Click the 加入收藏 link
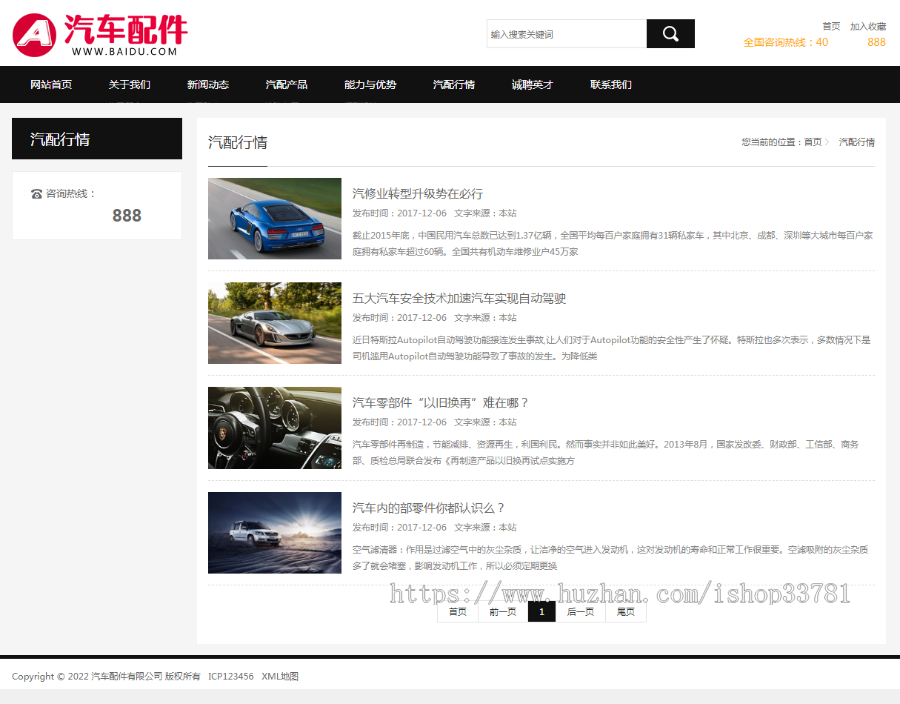The width and height of the screenshot is (900, 704). [868, 26]
